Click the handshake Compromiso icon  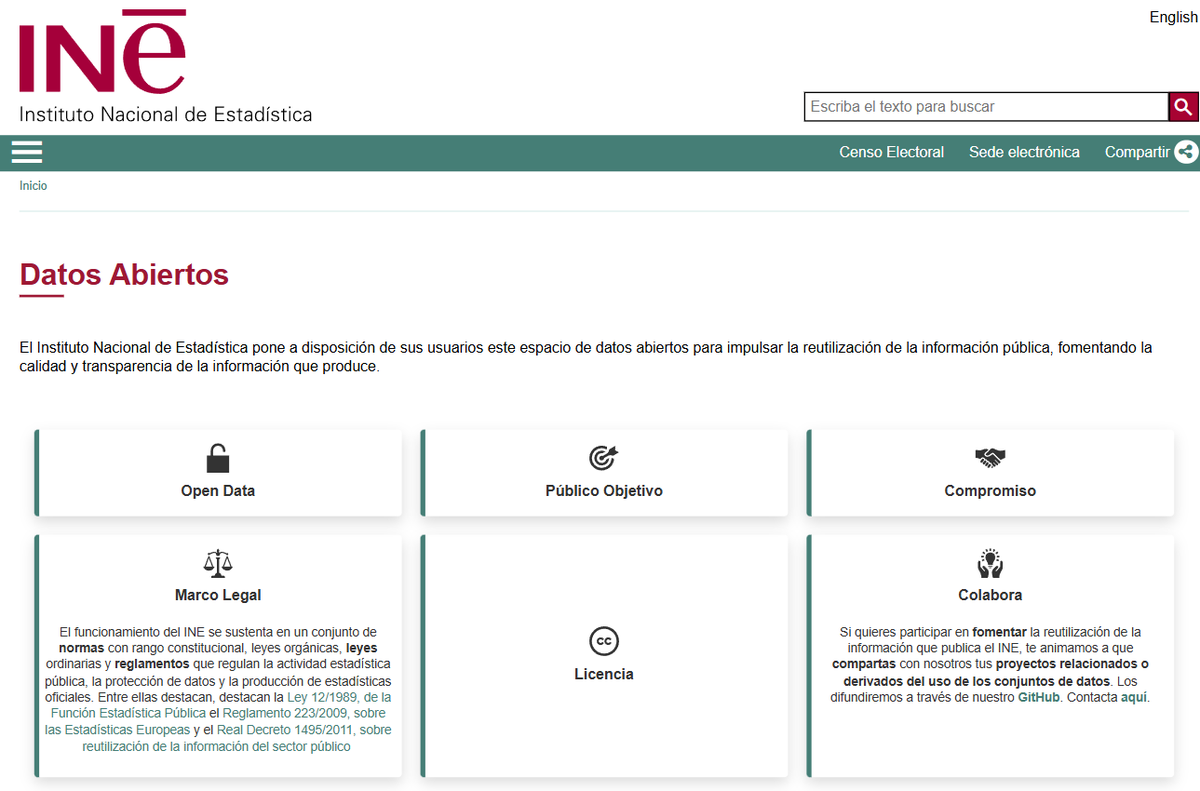click(x=990, y=458)
